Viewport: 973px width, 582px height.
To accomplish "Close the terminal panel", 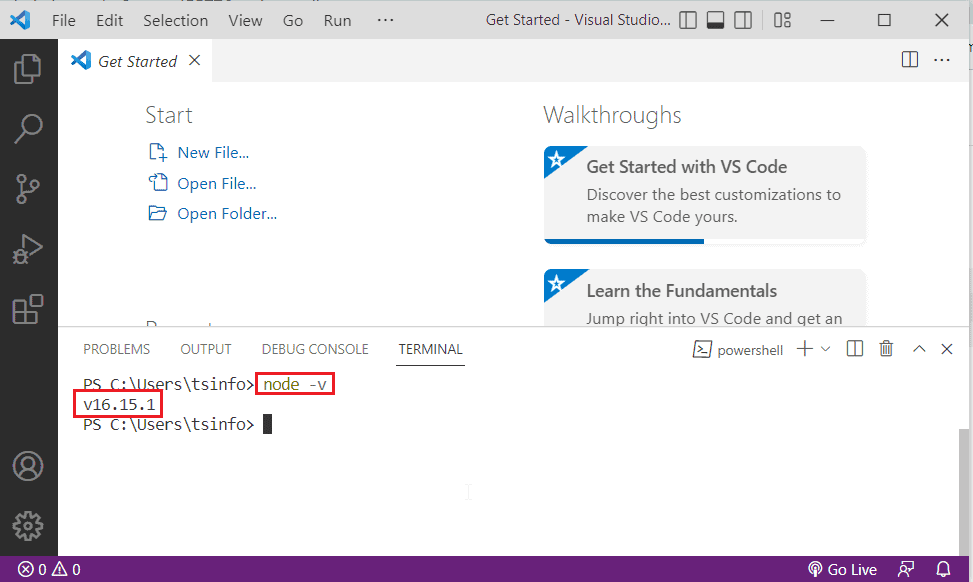I will tap(946, 349).
